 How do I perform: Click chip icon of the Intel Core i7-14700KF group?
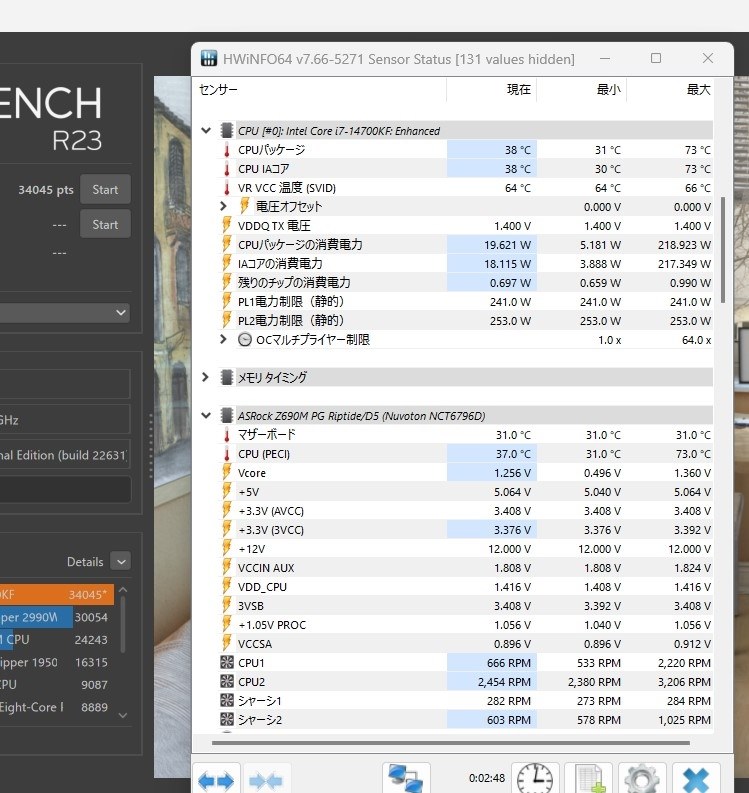pos(227,131)
